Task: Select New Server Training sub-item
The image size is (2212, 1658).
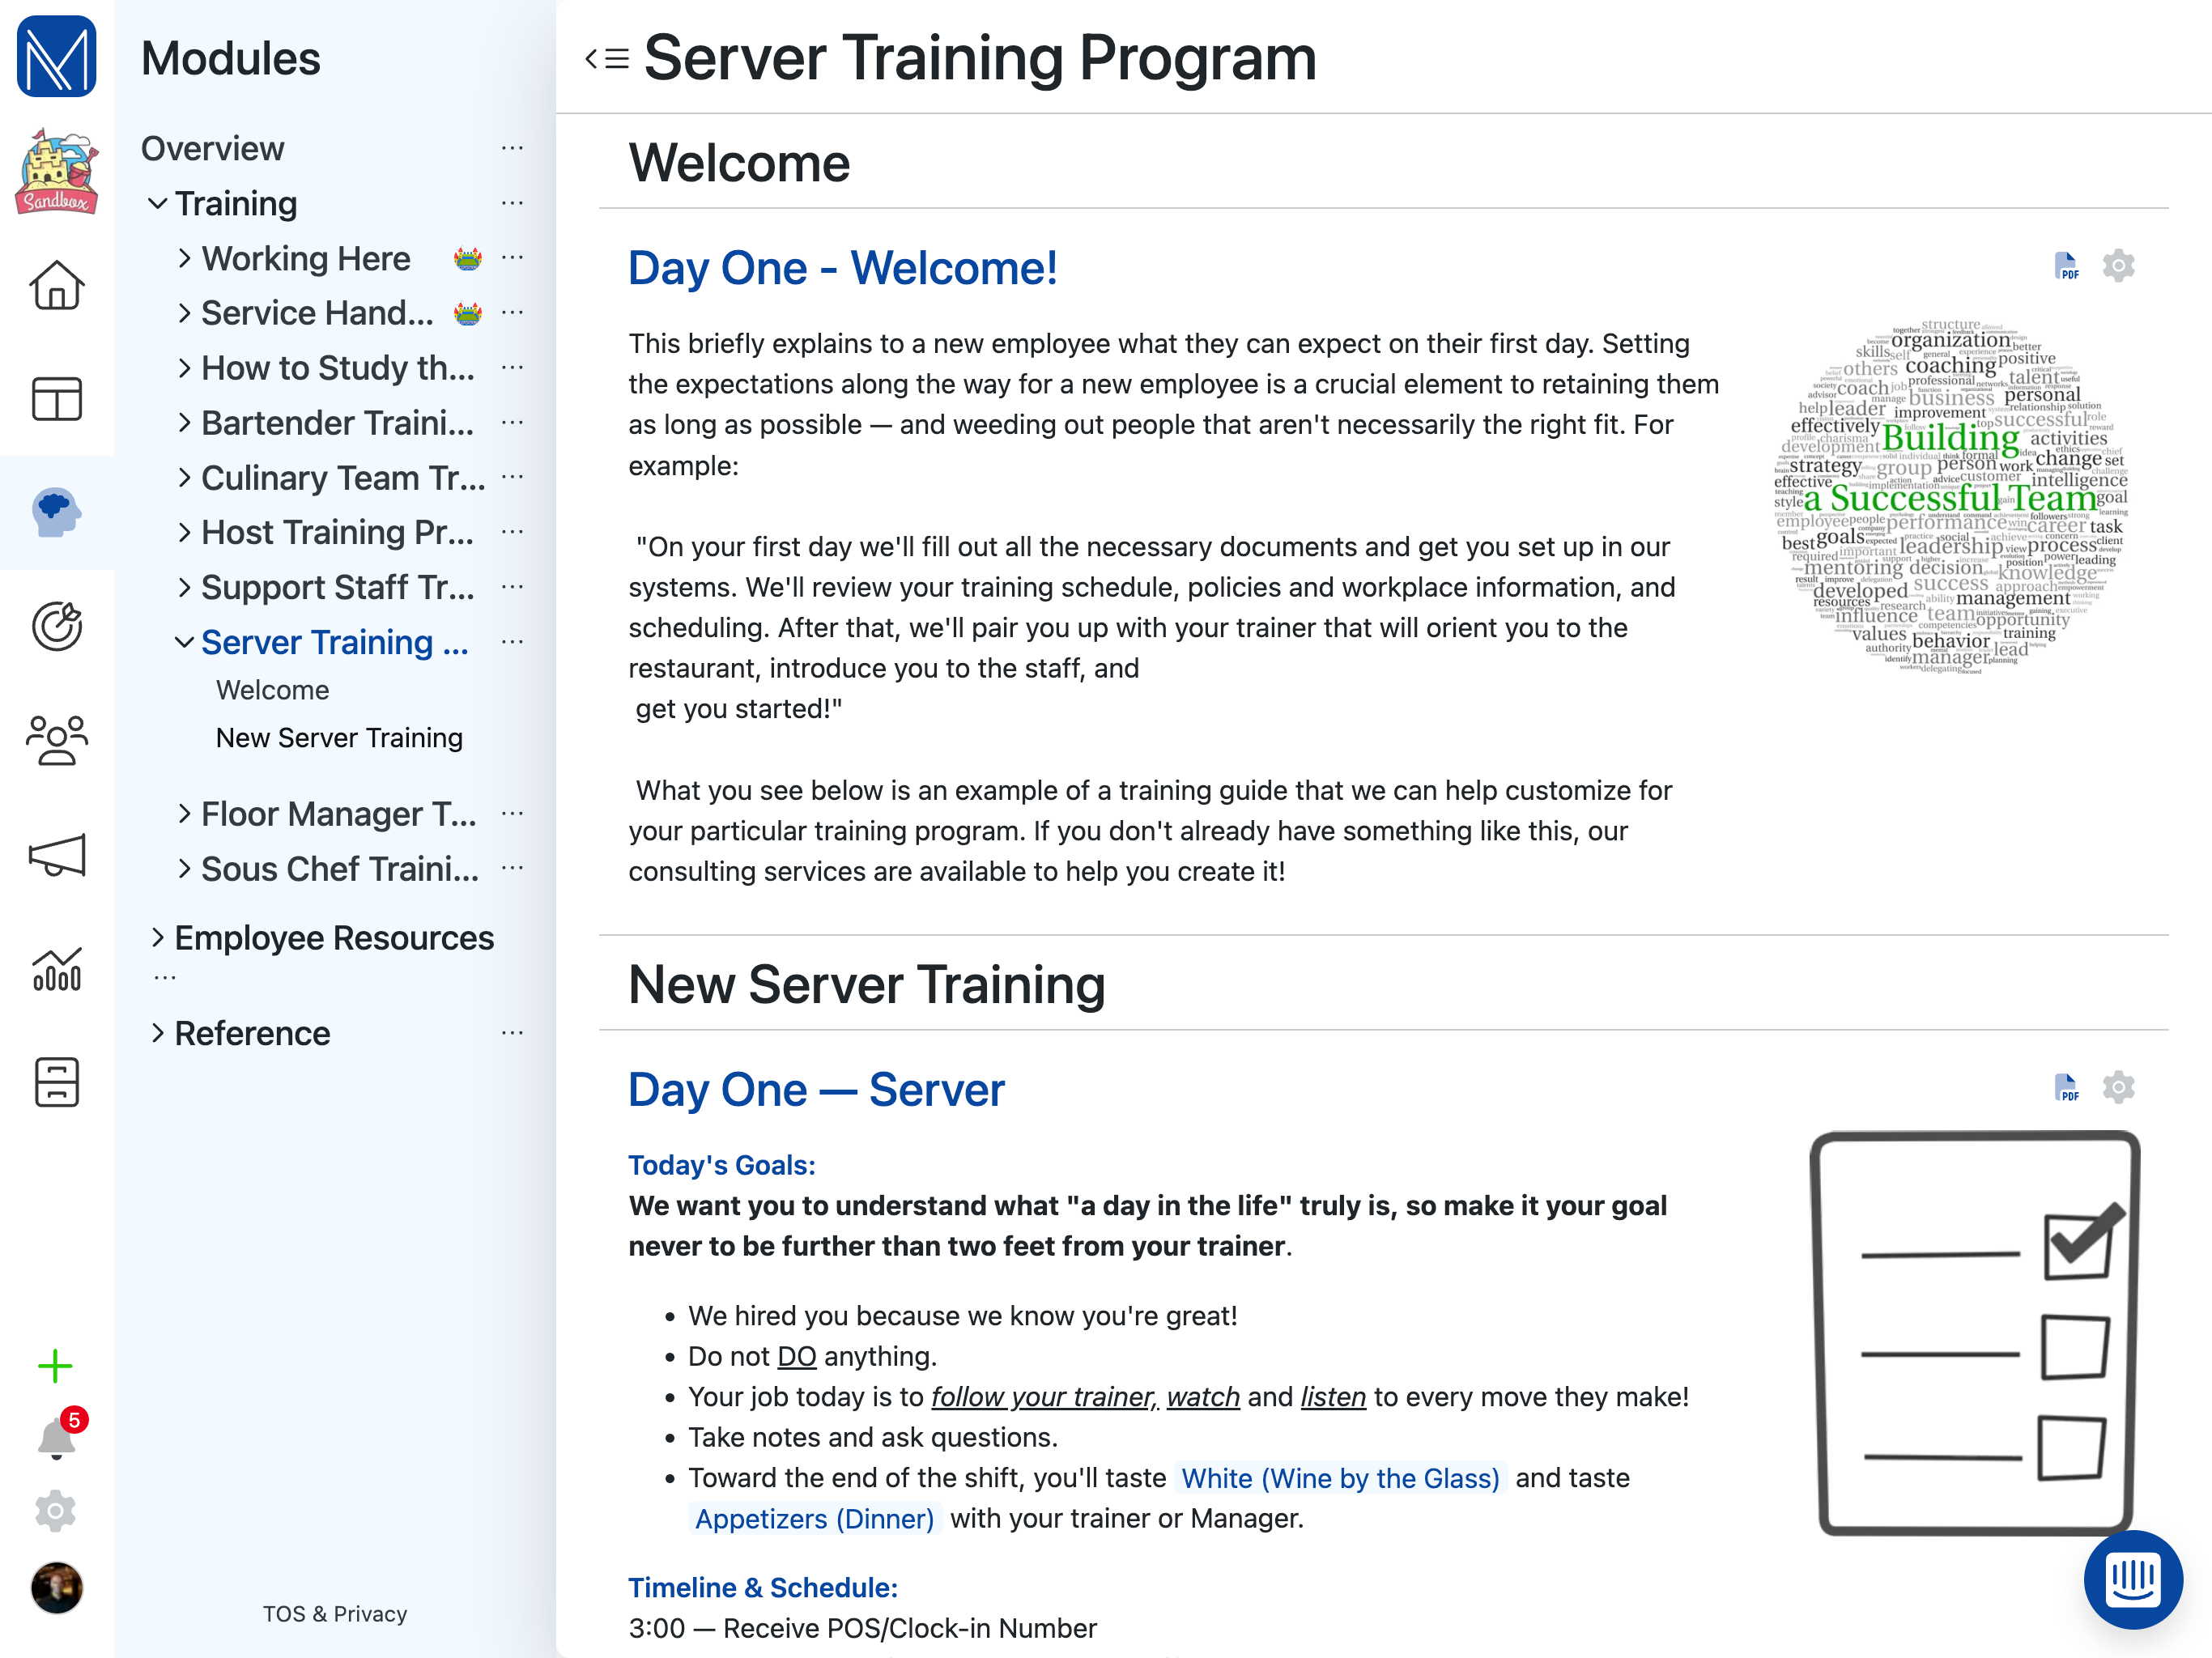Action: 339,738
